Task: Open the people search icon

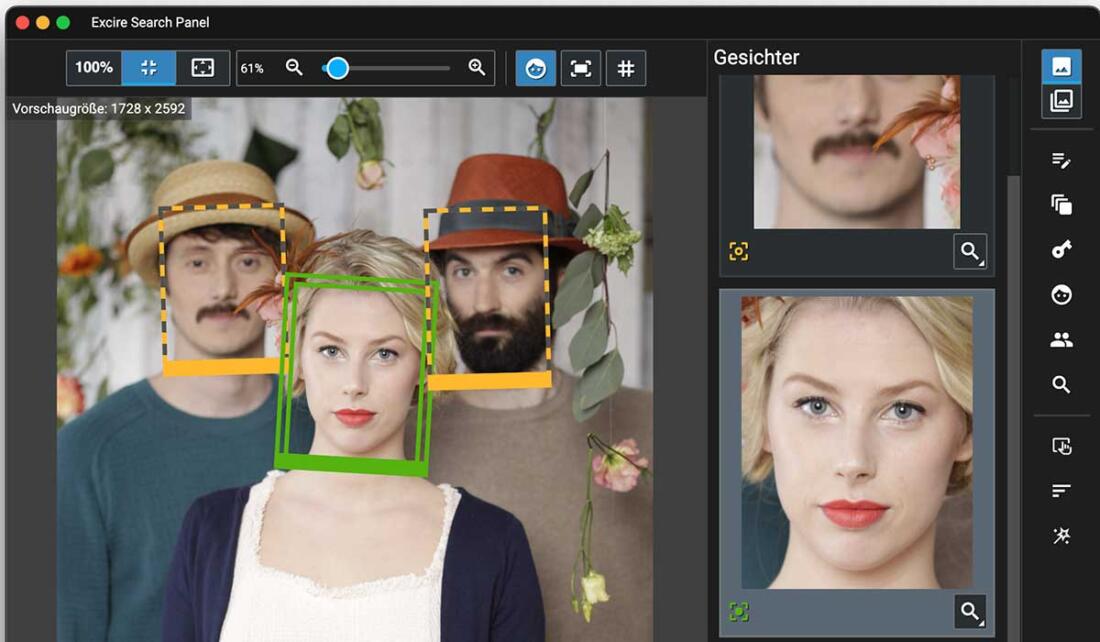Action: coord(1061,340)
